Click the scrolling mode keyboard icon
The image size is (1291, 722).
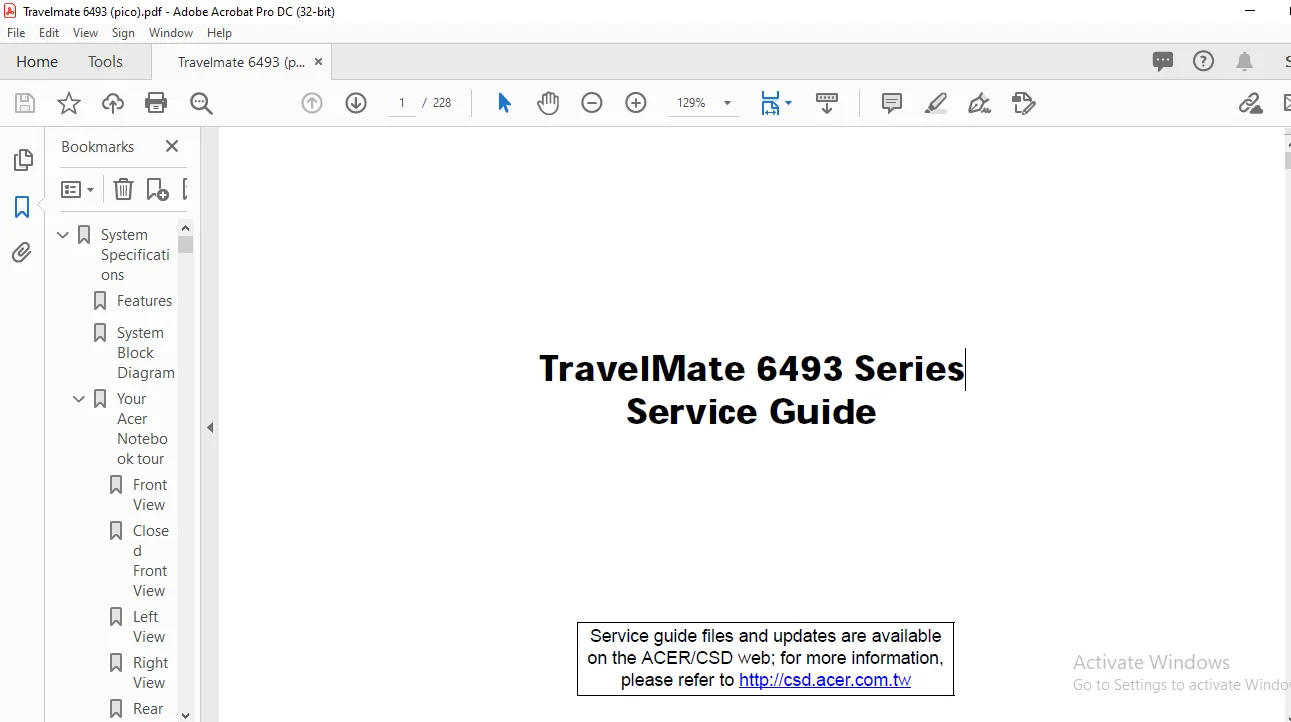(827, 103)
